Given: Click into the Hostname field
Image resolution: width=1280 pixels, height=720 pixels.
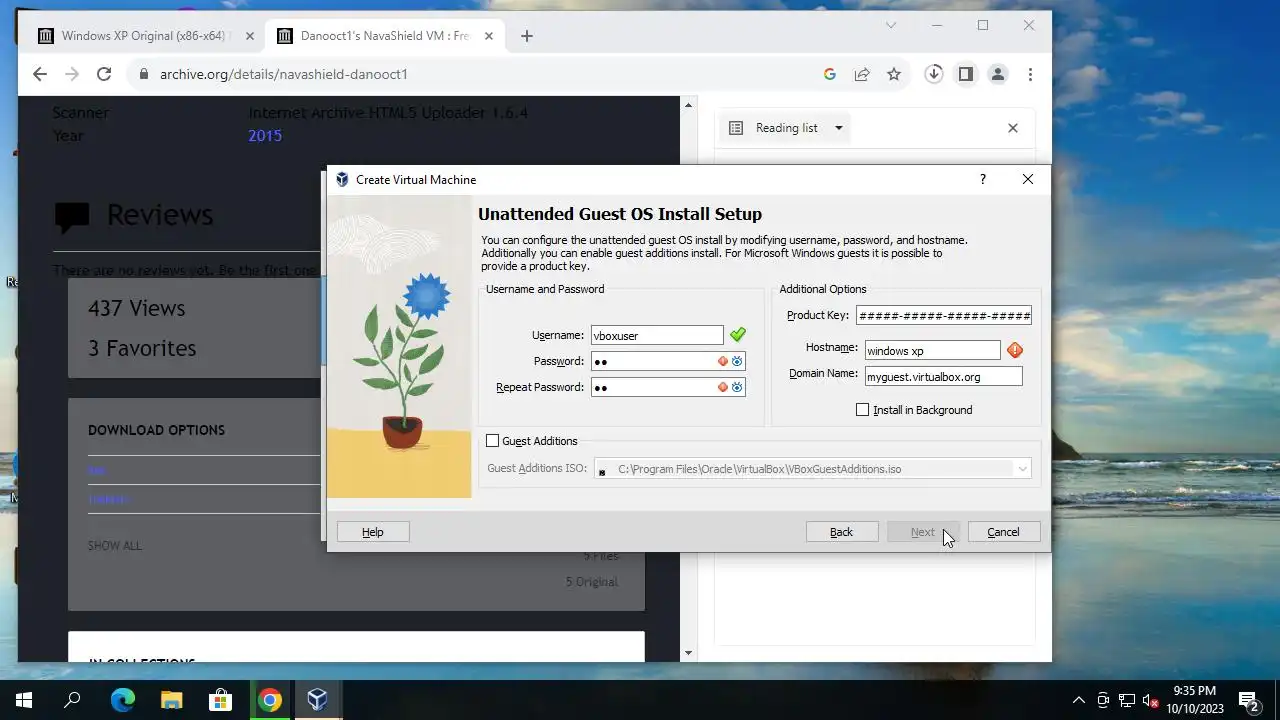Looking at the screenshot, I should (932, 350).
